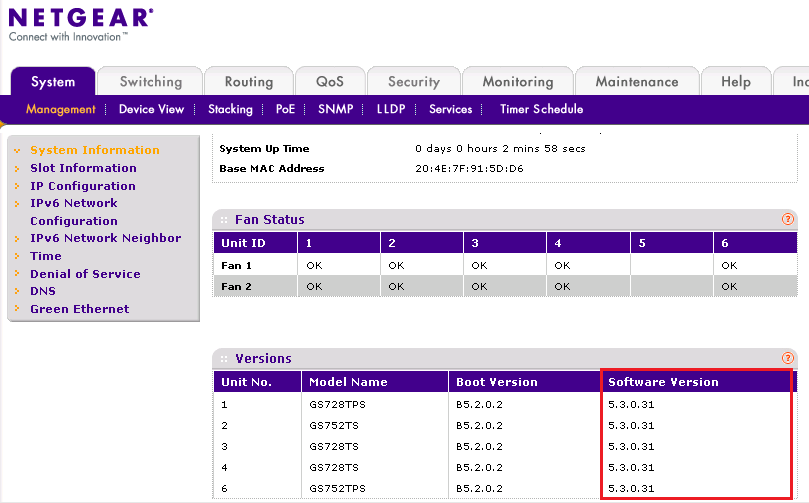The image size is (809, 503).
Task: Open IPv6 Network Configuration page
Action: coord(74,212)
